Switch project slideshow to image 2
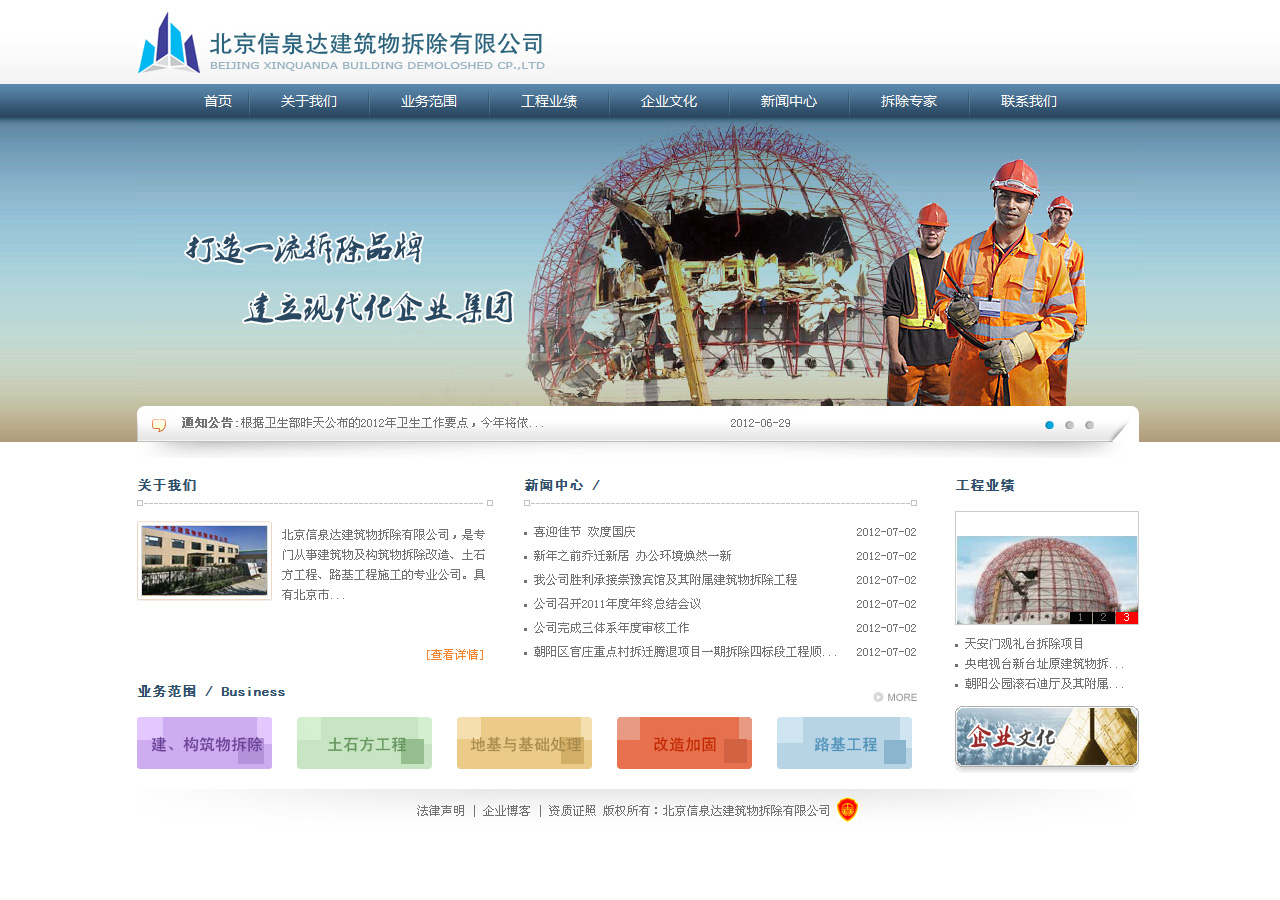Screen dimensions: 1280x900 pos(1103,617)
